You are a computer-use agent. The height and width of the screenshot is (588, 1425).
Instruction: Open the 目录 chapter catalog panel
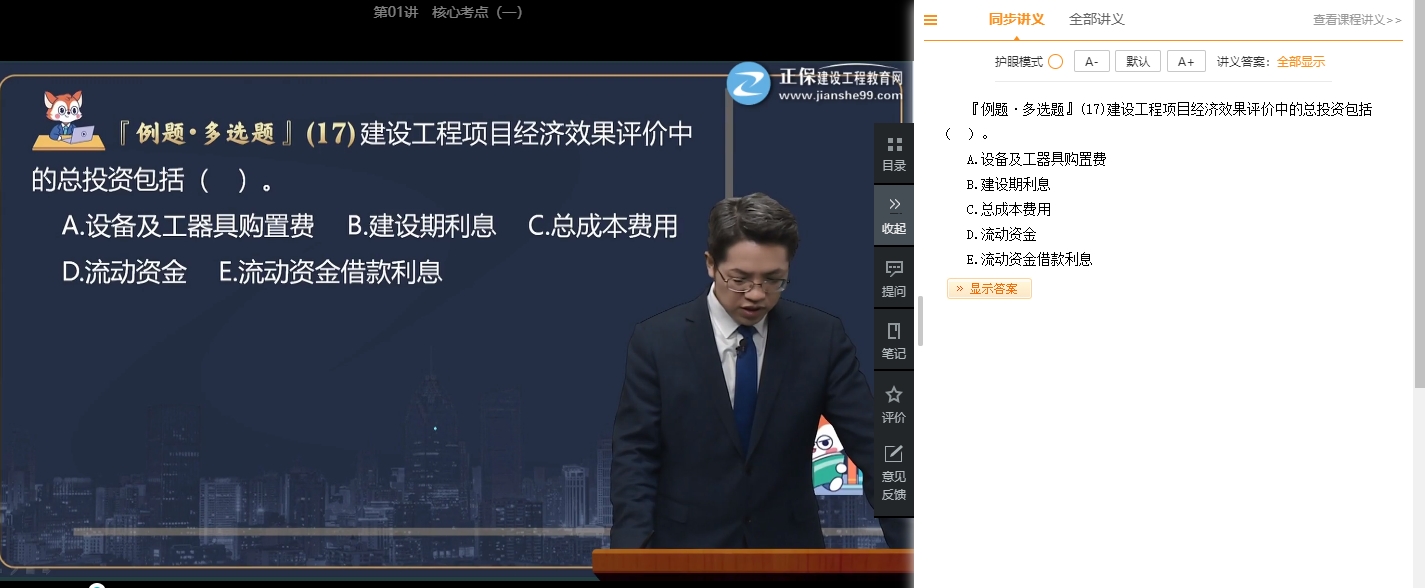[893, 152]
